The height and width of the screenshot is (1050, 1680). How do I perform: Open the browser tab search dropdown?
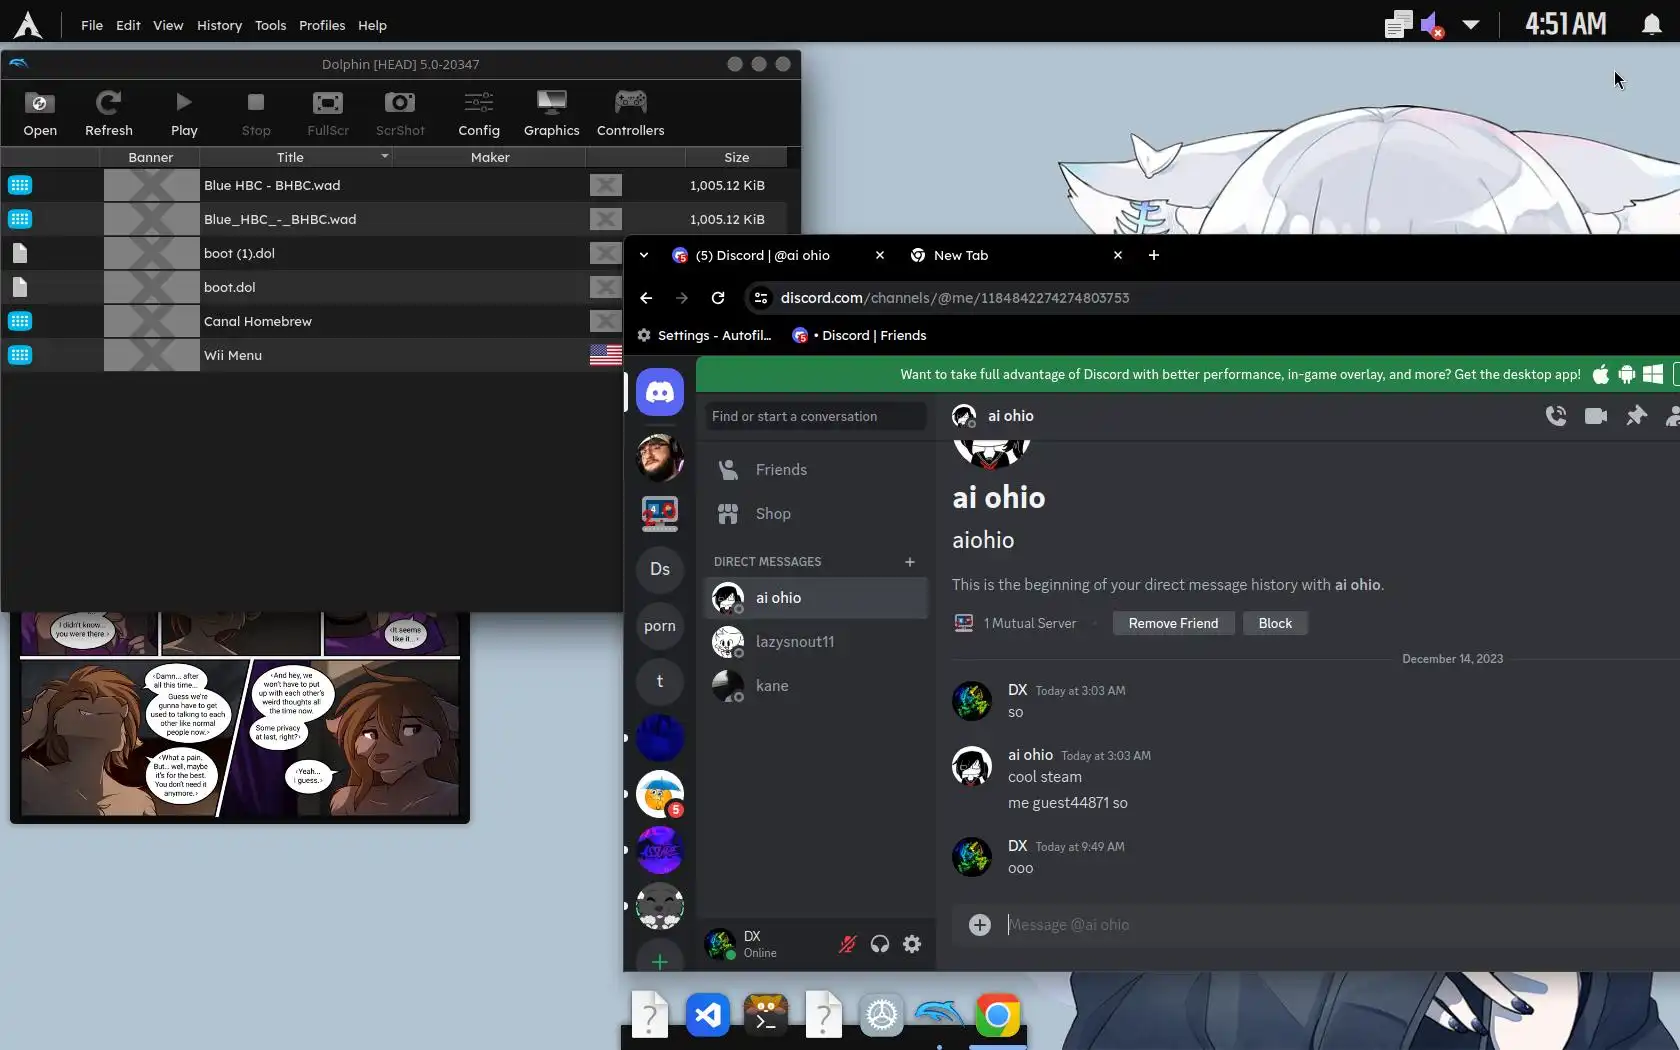644,255
